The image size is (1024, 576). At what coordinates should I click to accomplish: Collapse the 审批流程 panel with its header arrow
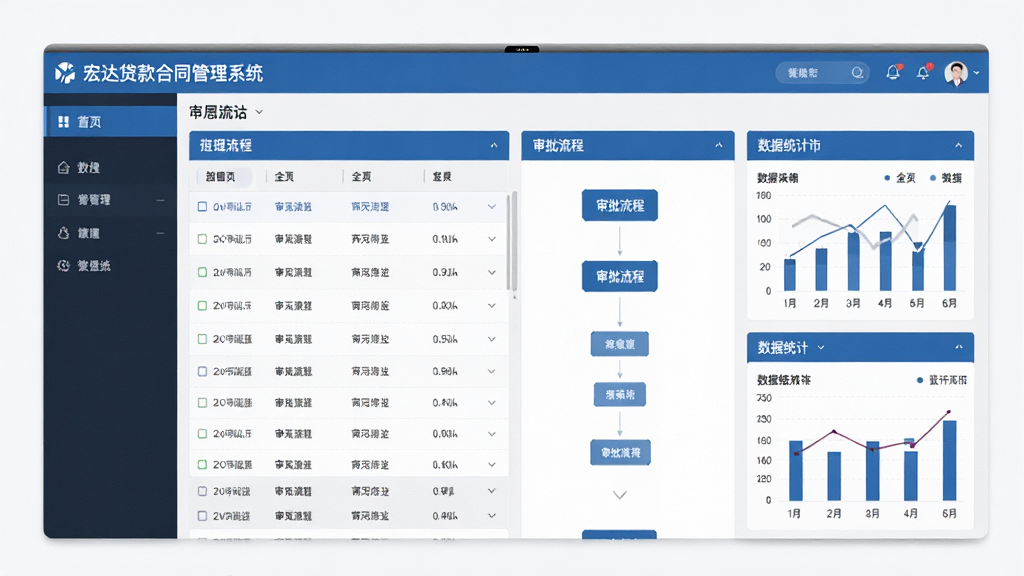pyautogui.click(x=719, y=146)
